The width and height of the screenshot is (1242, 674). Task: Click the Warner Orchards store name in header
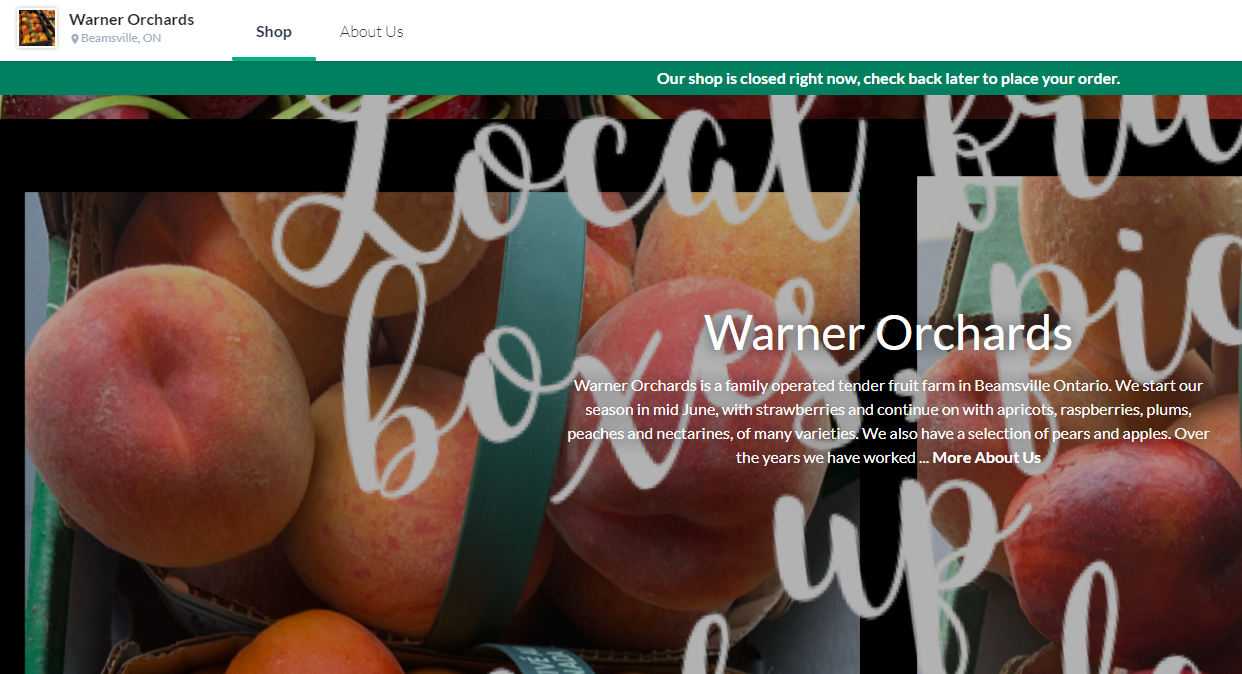(132, 19)
